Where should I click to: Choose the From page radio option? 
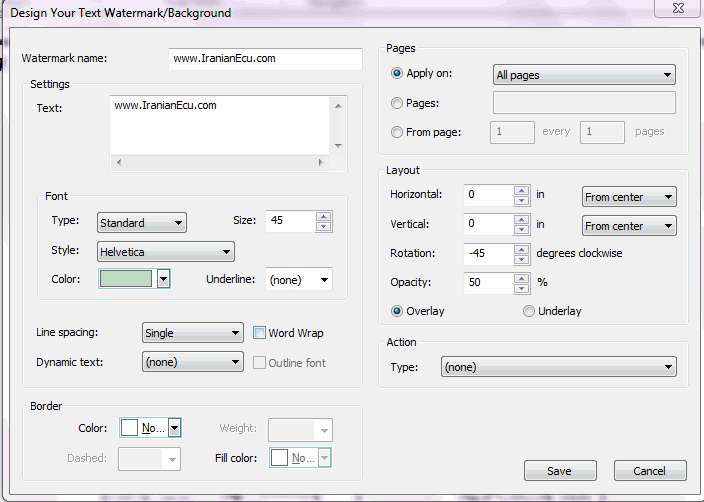point(398,131)
